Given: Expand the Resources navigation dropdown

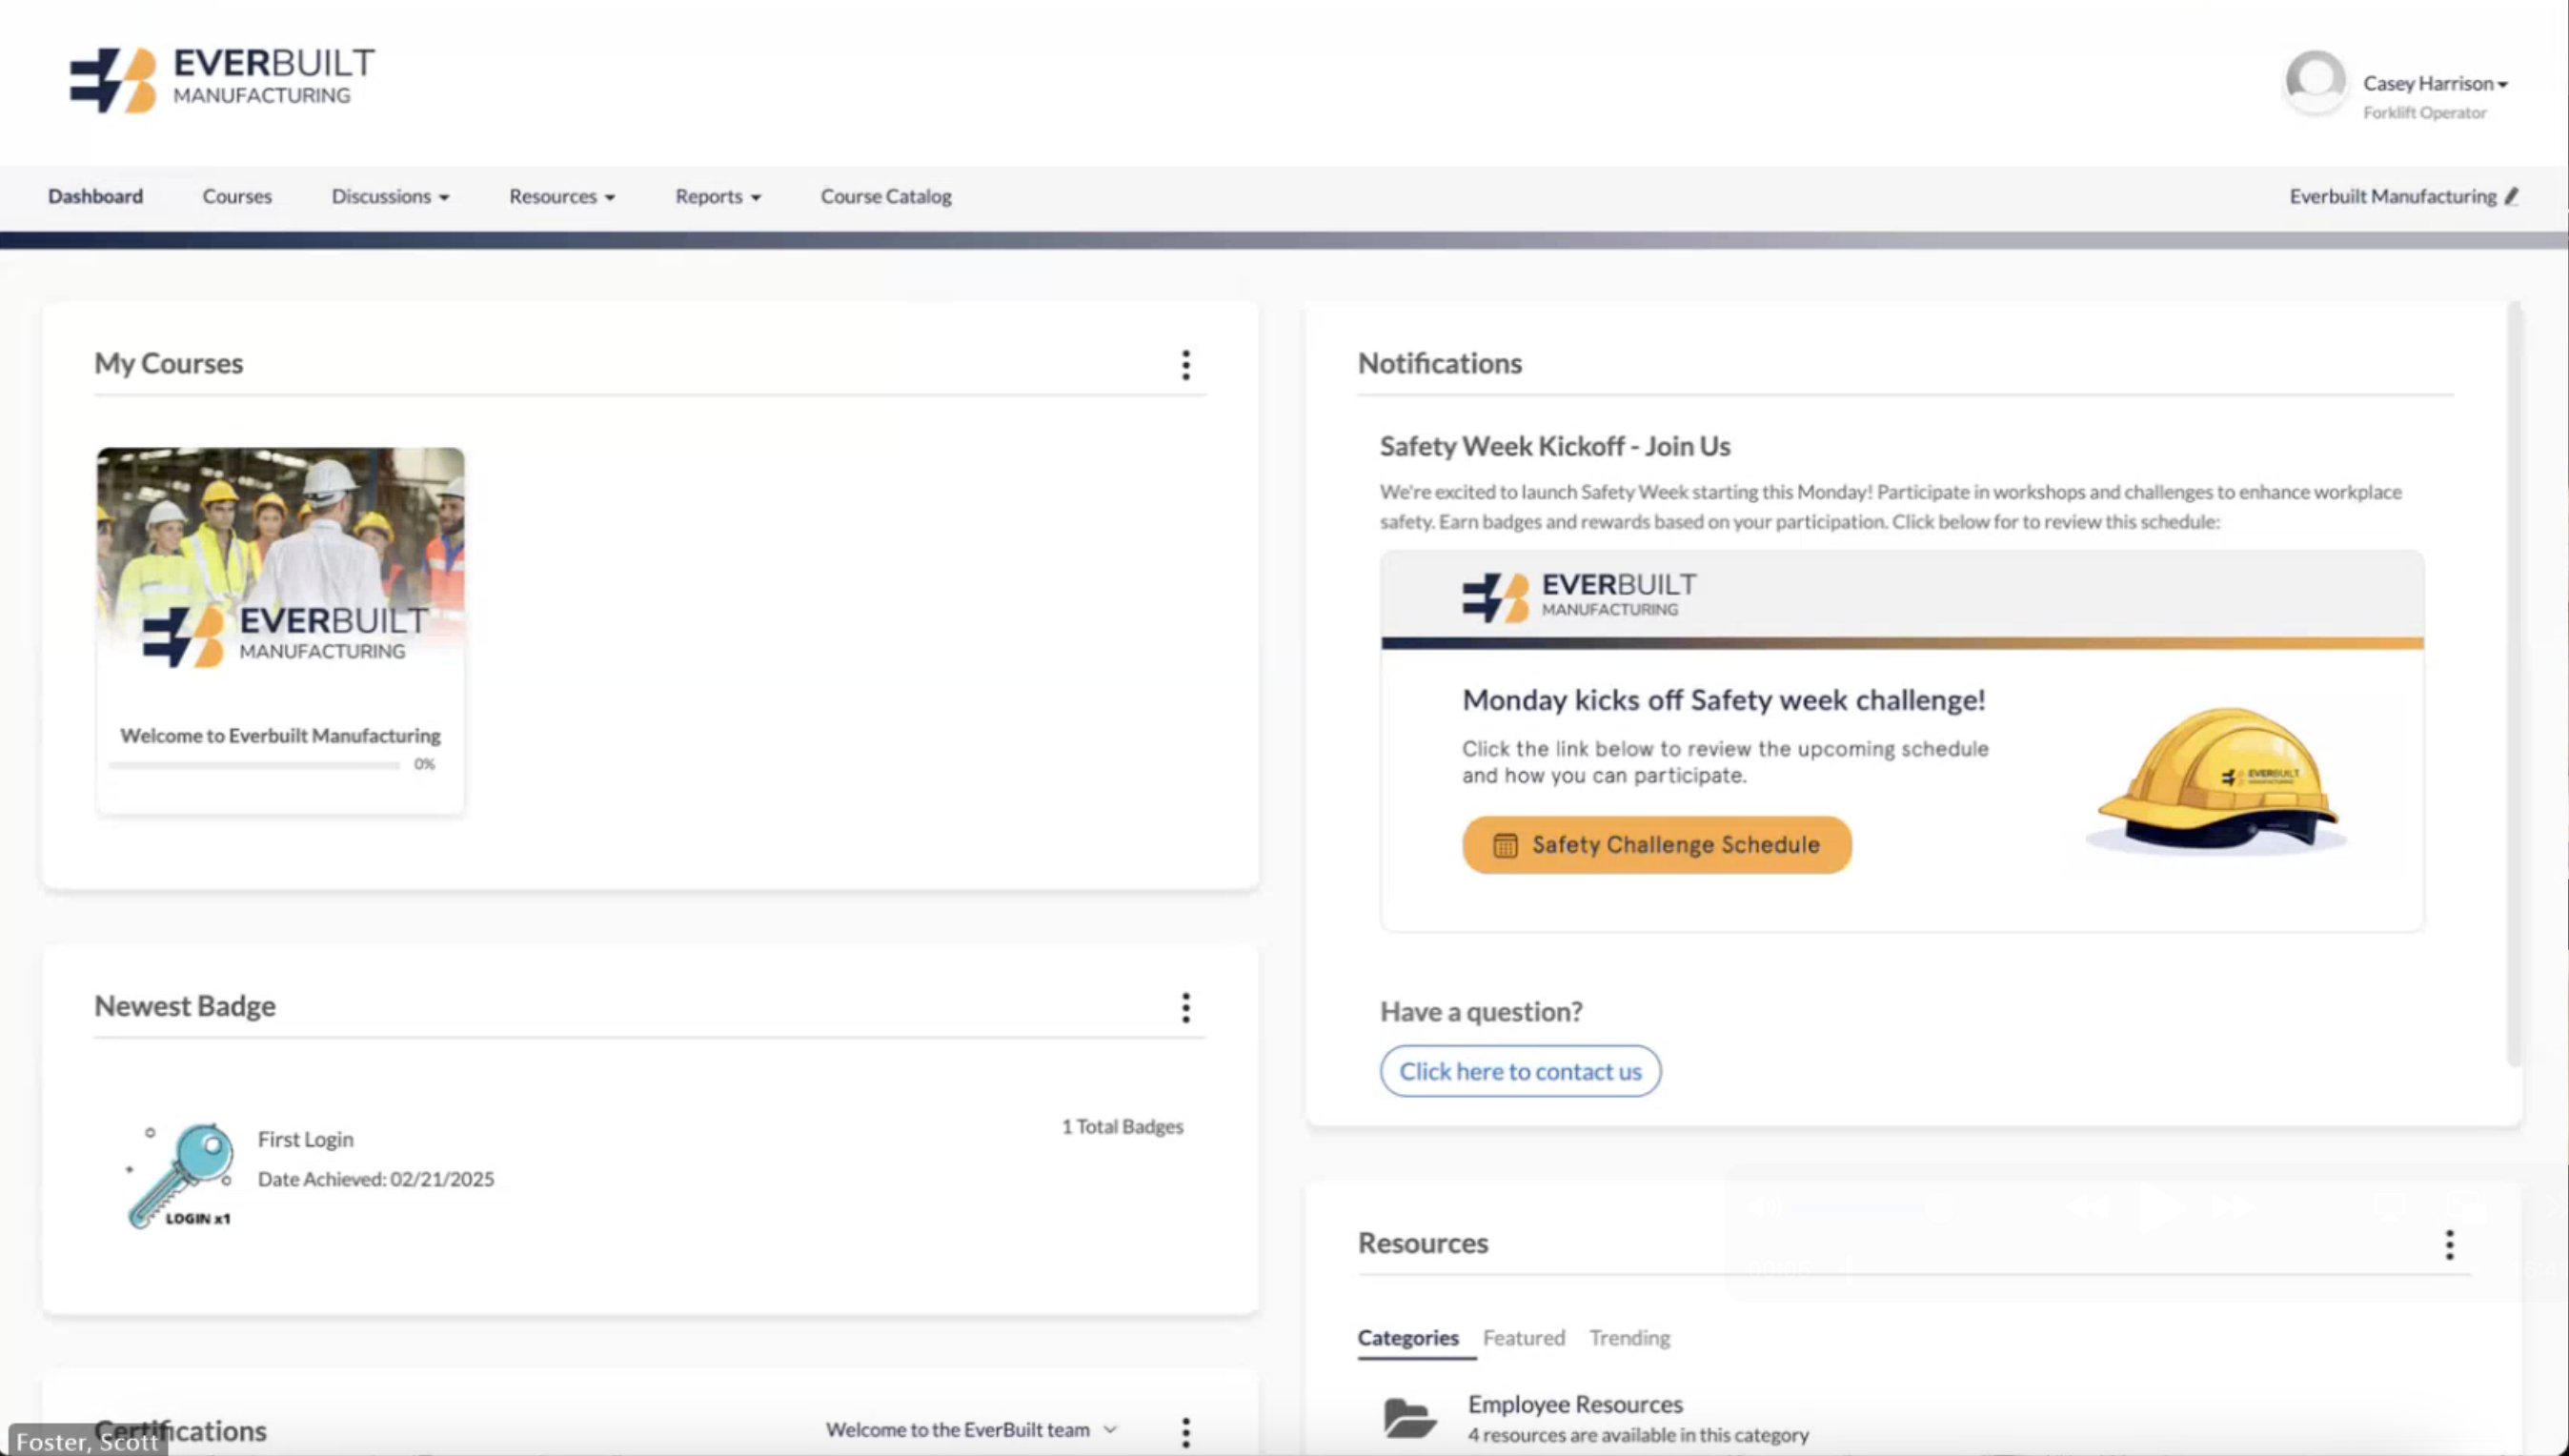Looking at the screenshot, I should [562, 196].
